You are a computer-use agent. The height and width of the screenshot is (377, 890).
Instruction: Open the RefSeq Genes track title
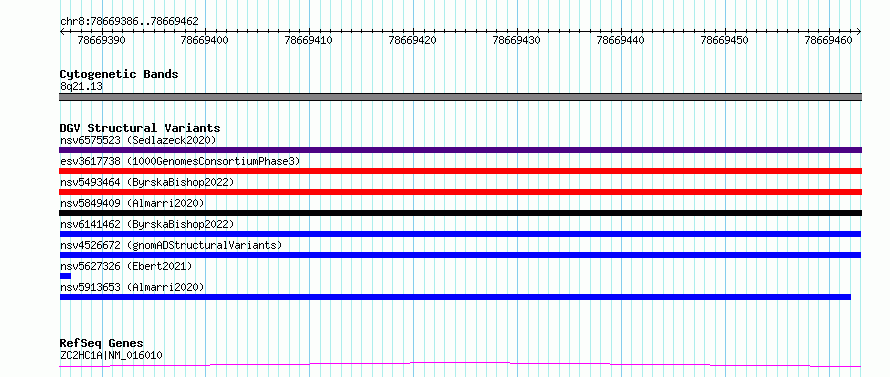tap(102, 344)
